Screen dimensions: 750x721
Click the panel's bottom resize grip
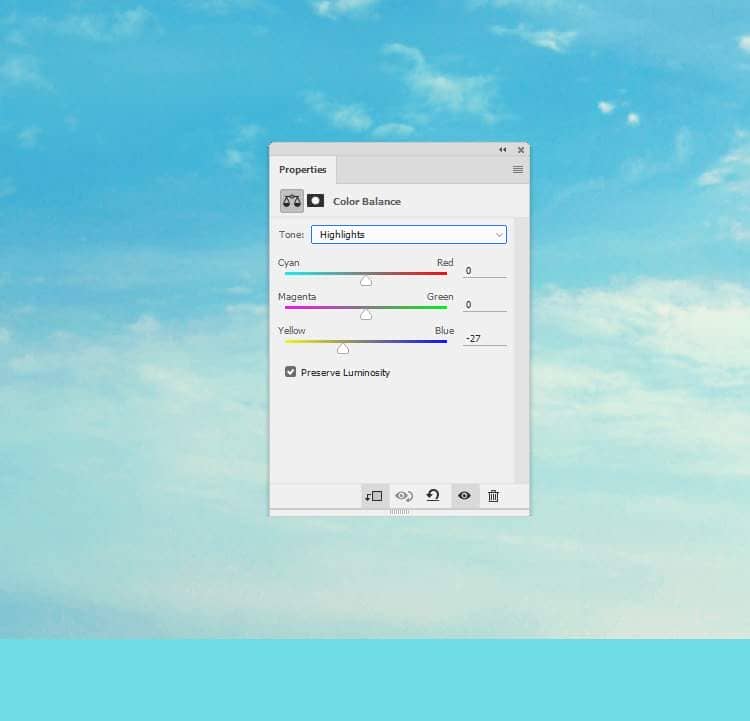tap(399, 512)
